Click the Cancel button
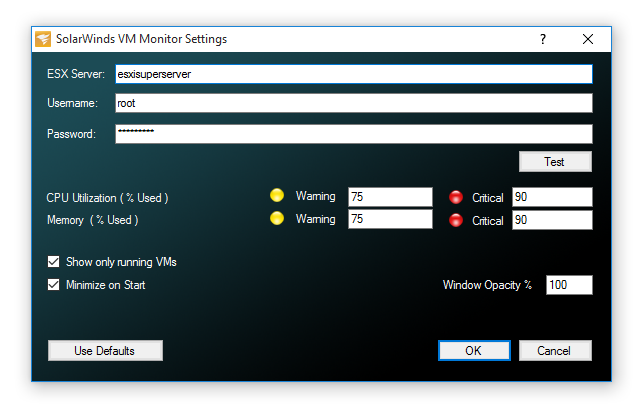Viewport: 642px width, 415px height. 555,351
